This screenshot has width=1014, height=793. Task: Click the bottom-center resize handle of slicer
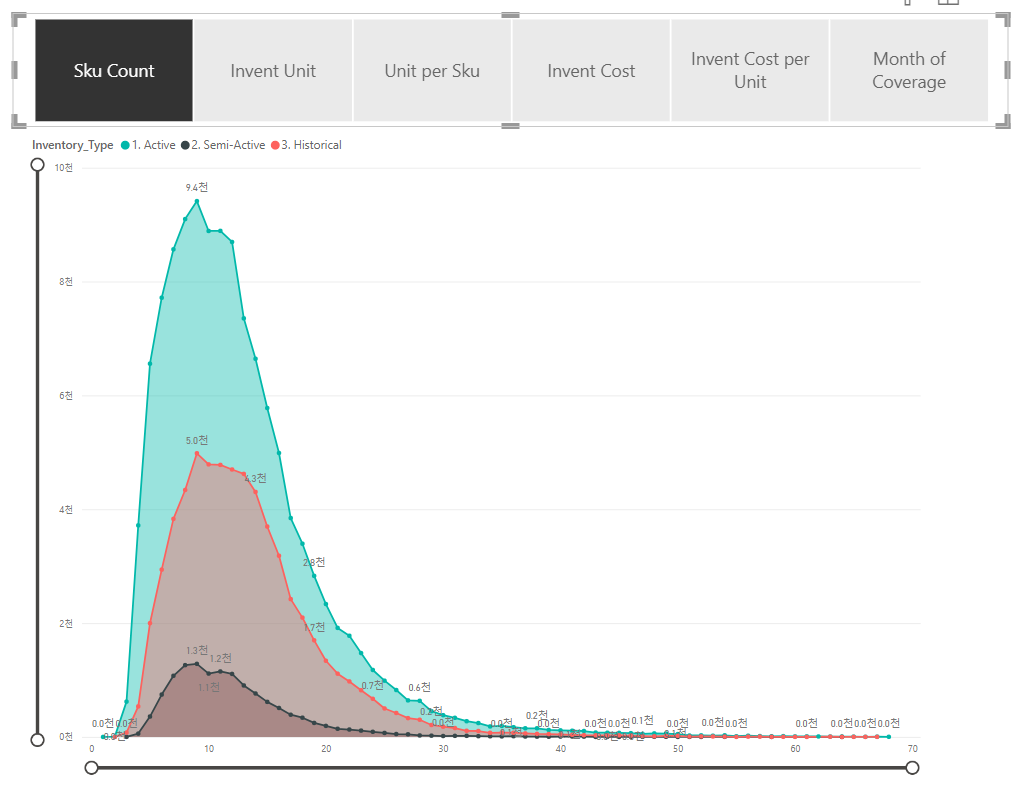point(510,125)
